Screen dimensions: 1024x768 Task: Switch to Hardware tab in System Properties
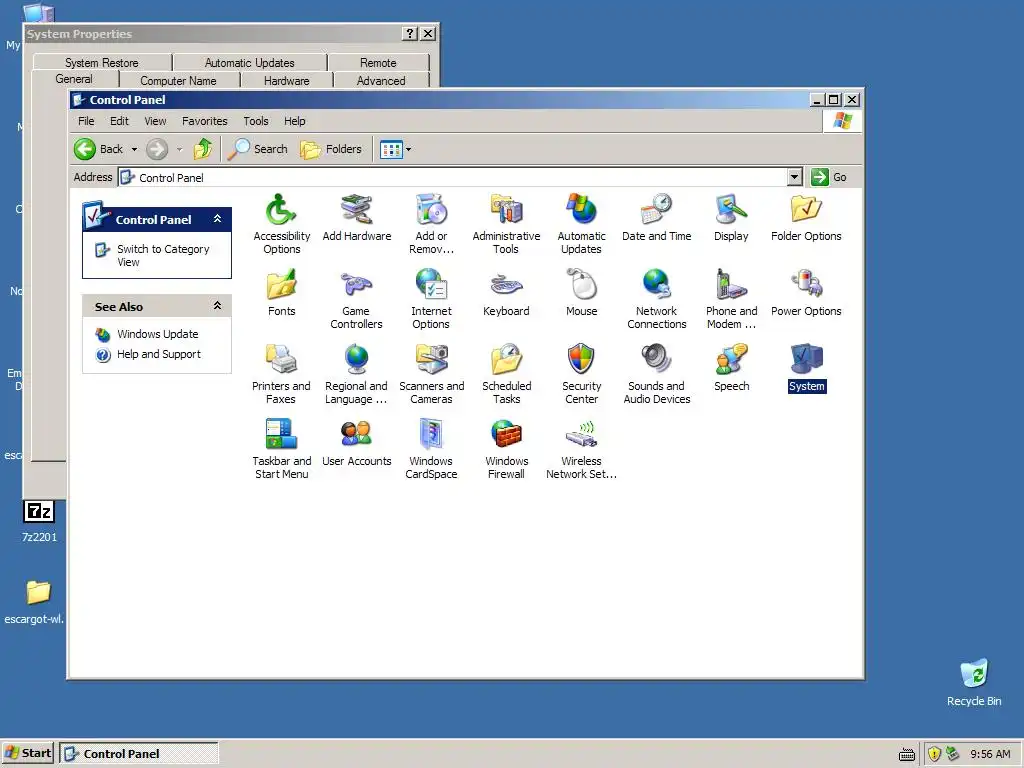(287, 80)
